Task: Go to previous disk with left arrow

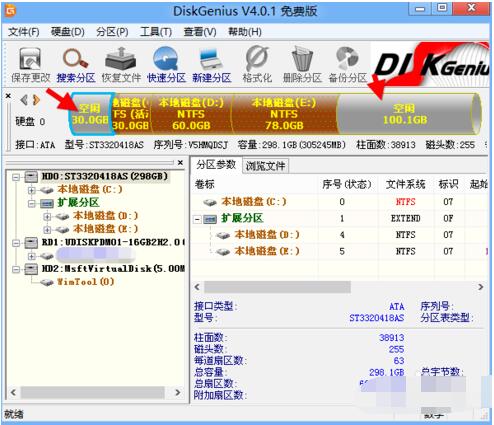Action: coord(24,100)
